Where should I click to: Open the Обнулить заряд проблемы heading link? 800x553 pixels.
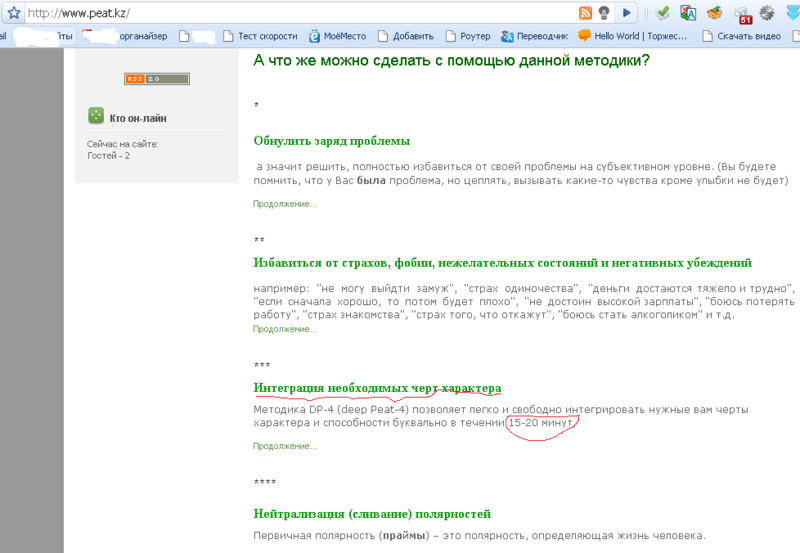[332, 141]
